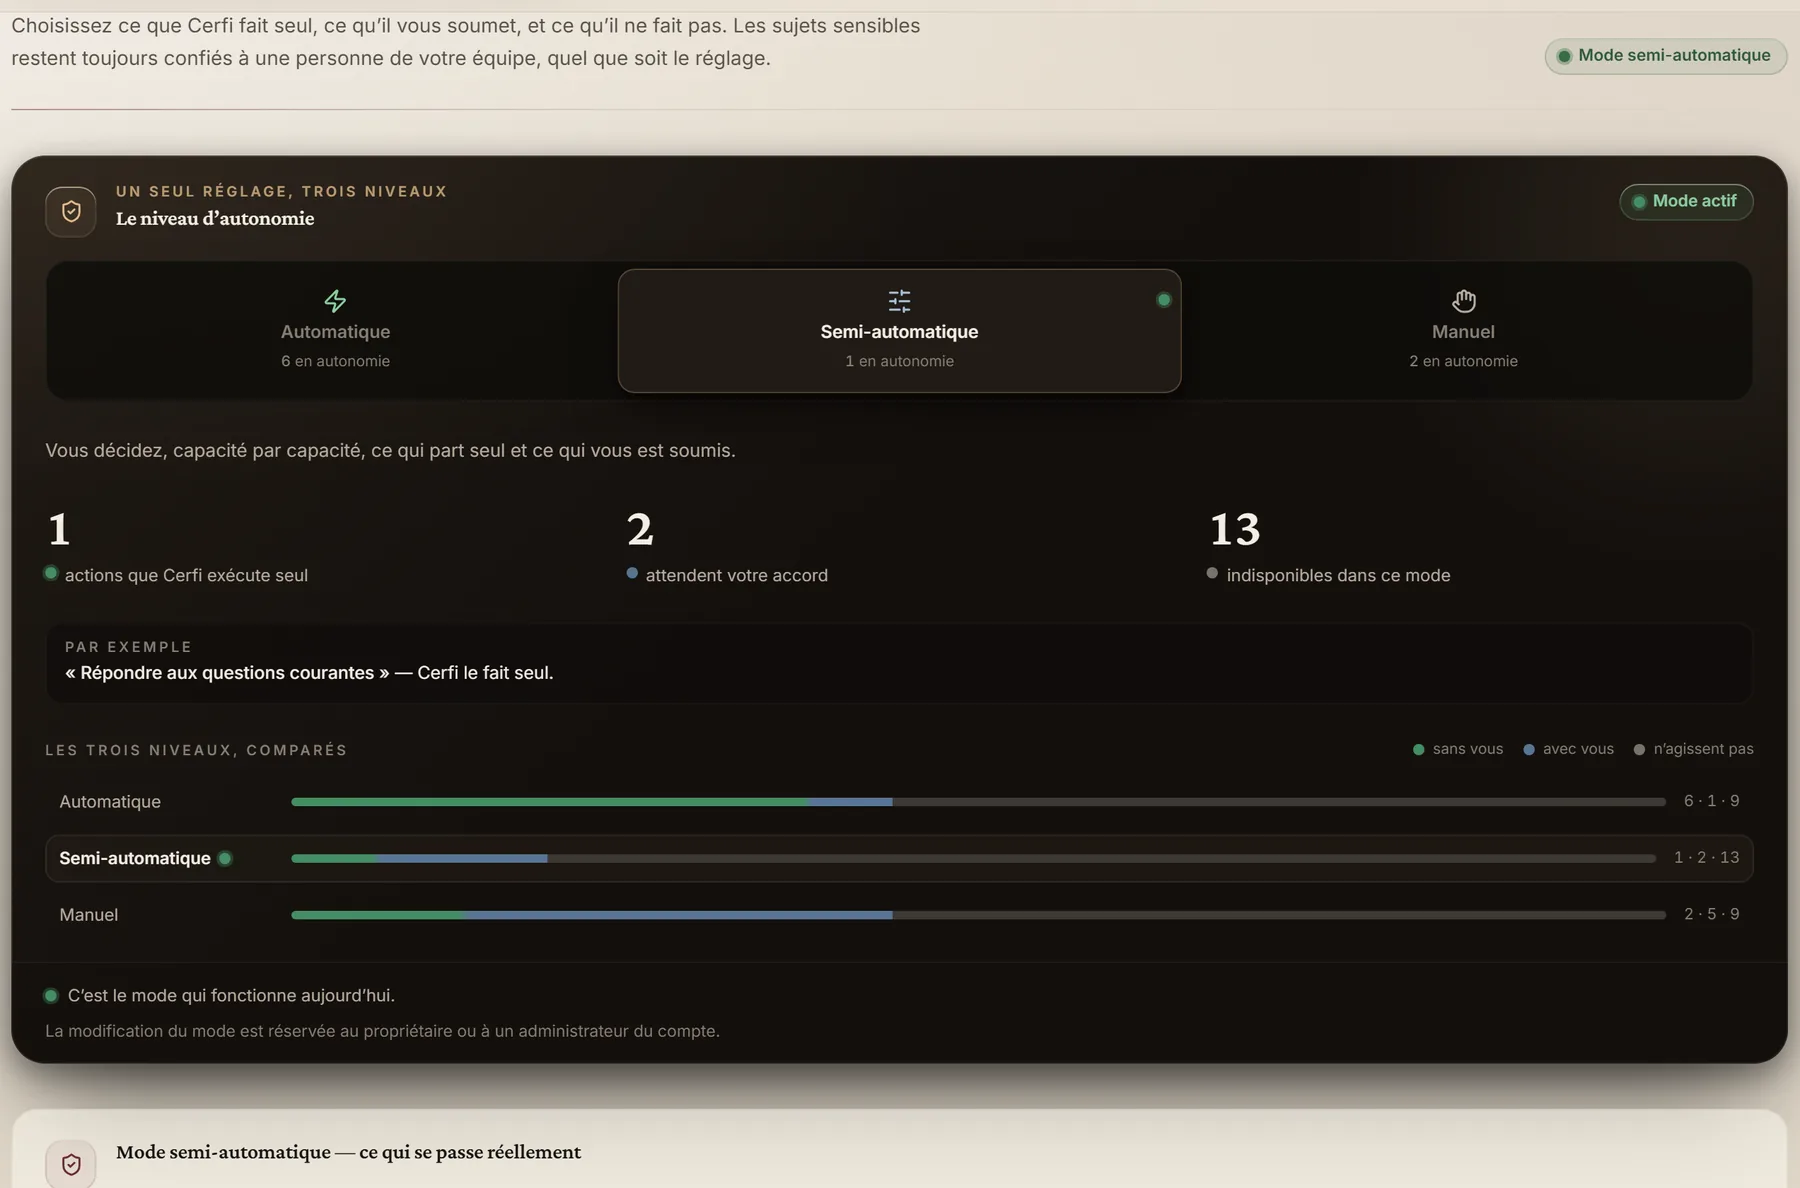Click the shield icon beside "Le niveau d'autonomie"
1800x1188 pixels.
[71, 211]
